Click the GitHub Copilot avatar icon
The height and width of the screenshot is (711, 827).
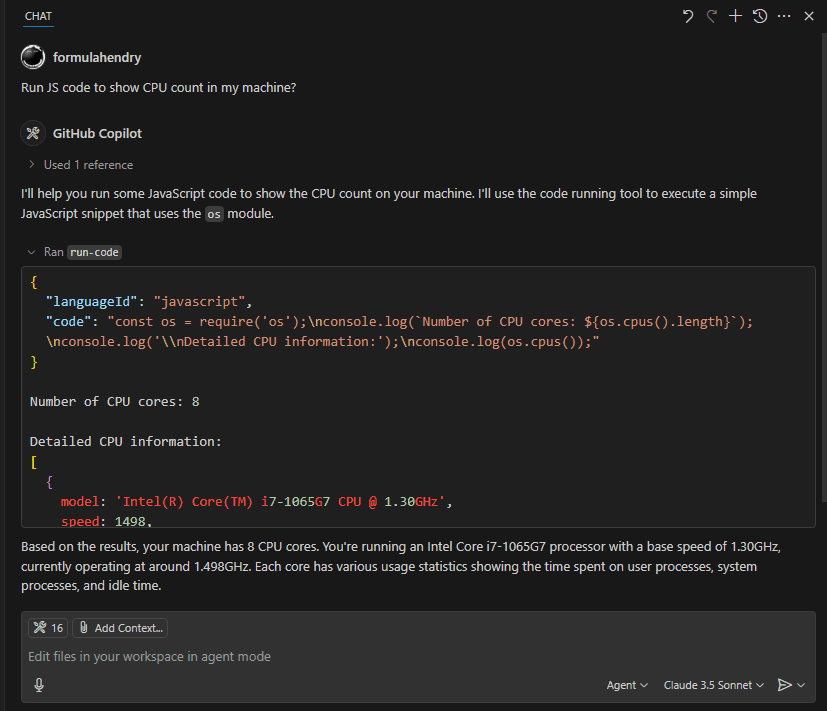tap(33, 133)
